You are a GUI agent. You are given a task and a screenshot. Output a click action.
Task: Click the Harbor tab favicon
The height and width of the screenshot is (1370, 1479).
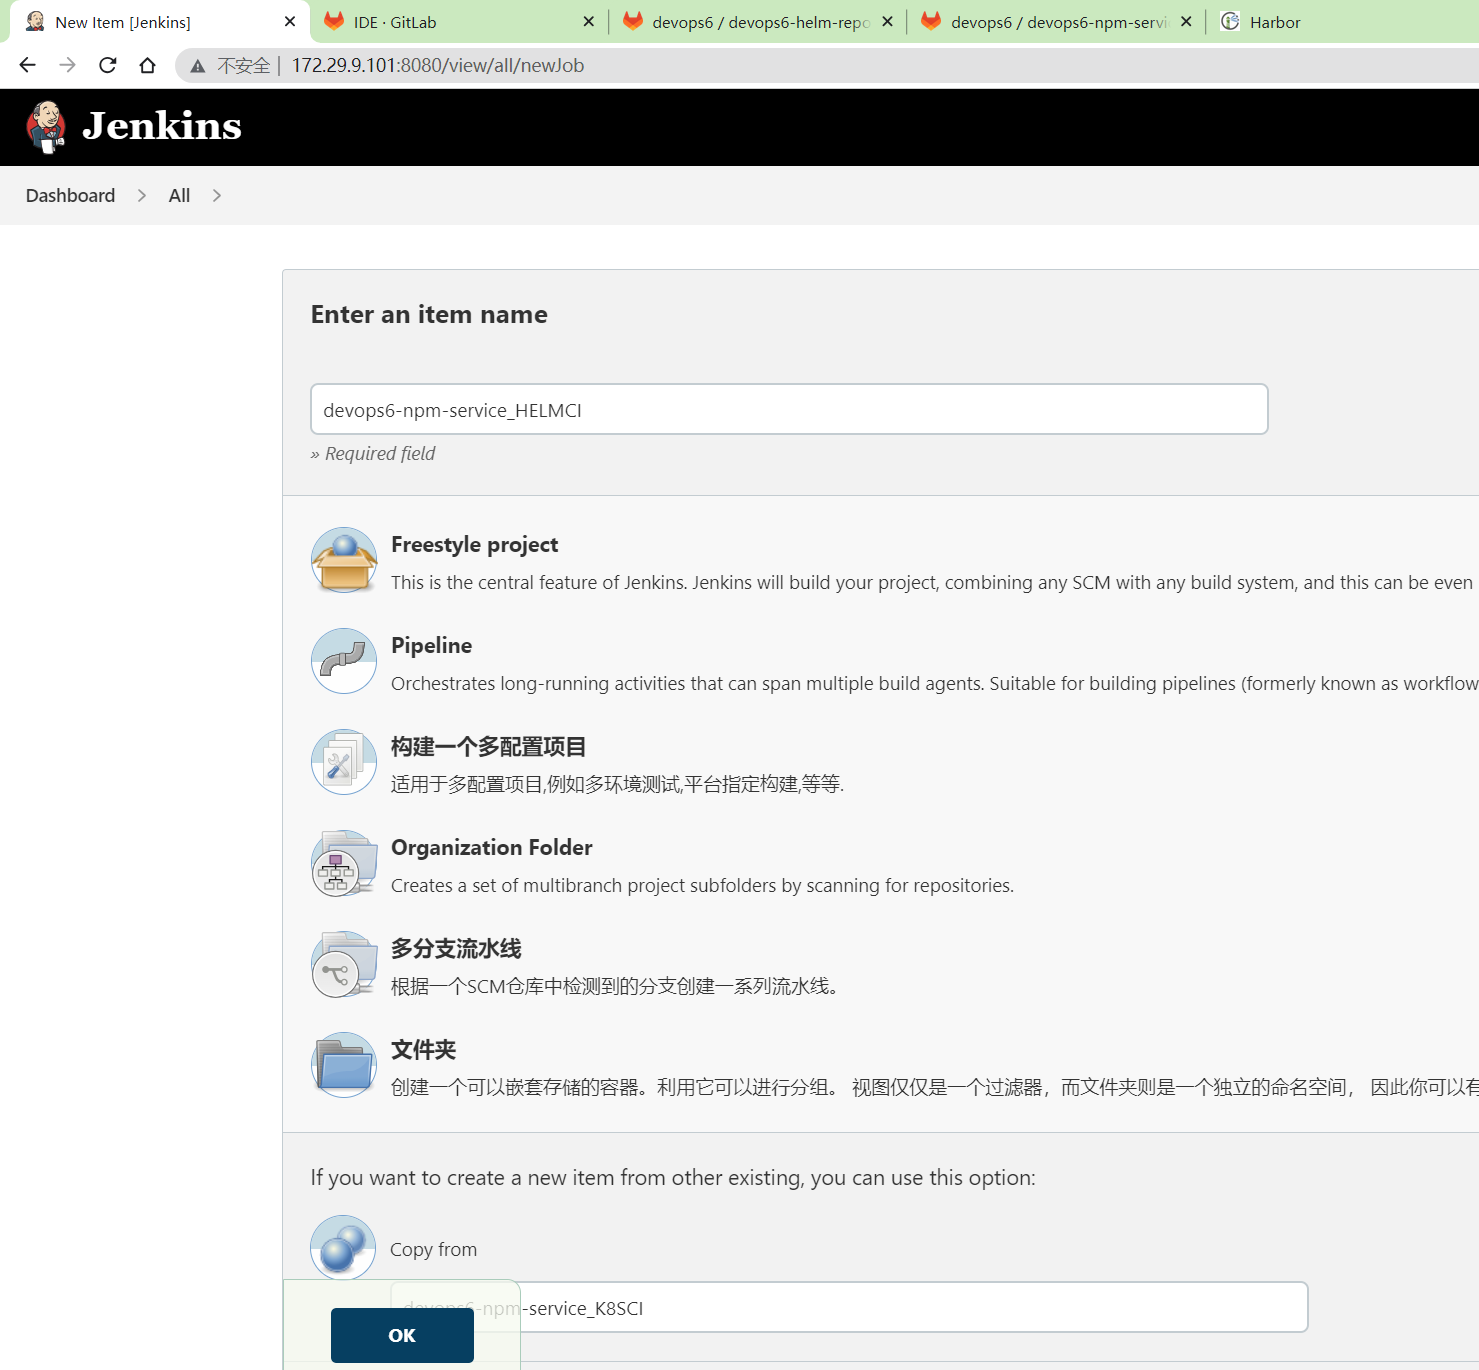[x=1230, y=21]
